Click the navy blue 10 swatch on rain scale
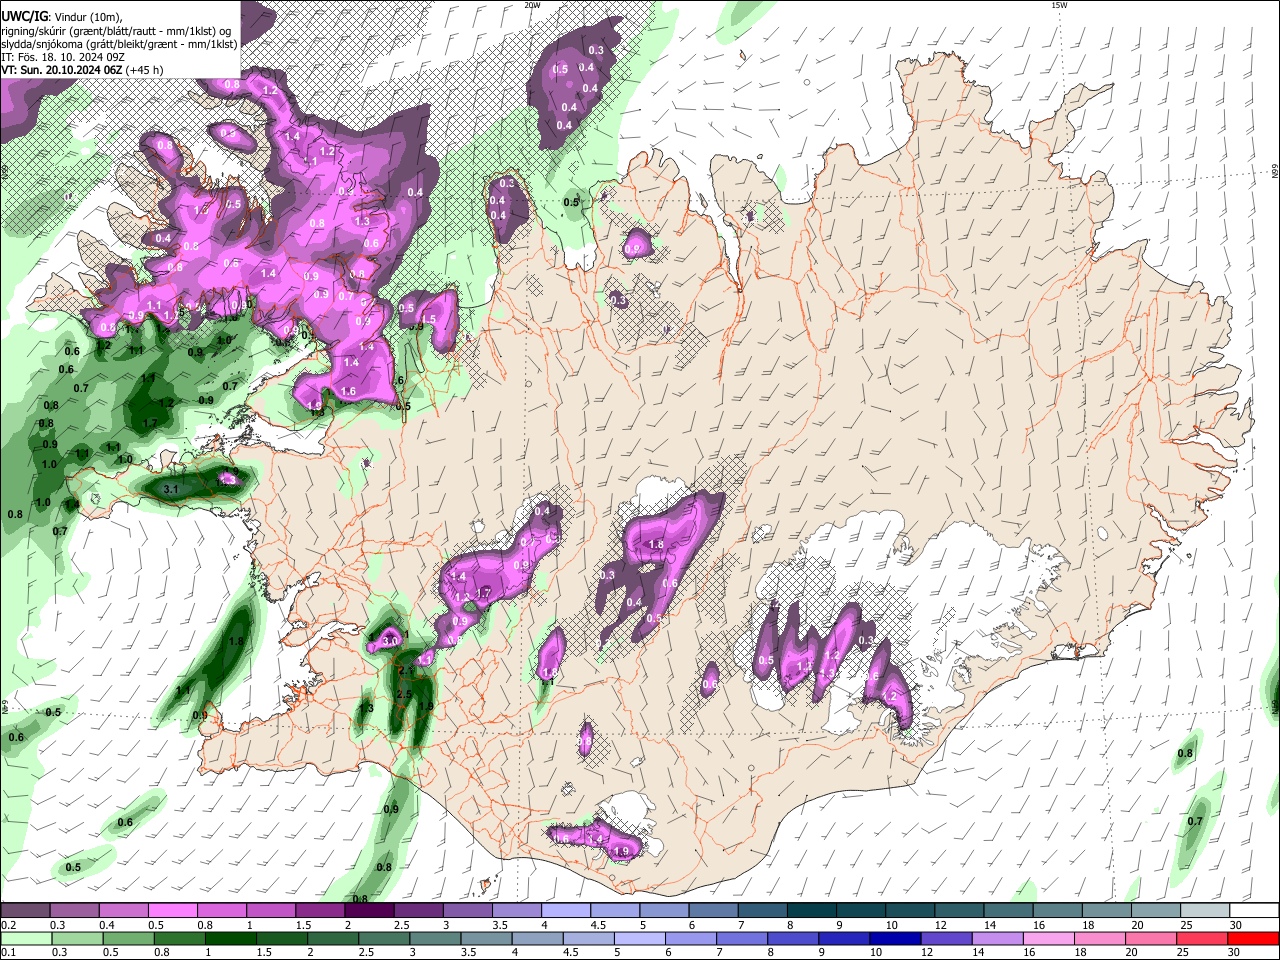 [895, 938]
